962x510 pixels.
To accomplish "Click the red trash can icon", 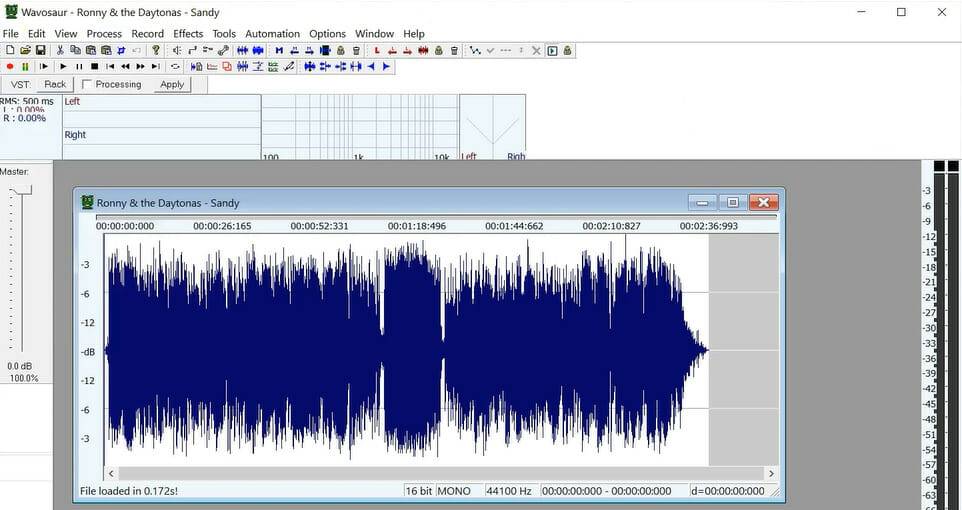I will (x=454, y=50).
